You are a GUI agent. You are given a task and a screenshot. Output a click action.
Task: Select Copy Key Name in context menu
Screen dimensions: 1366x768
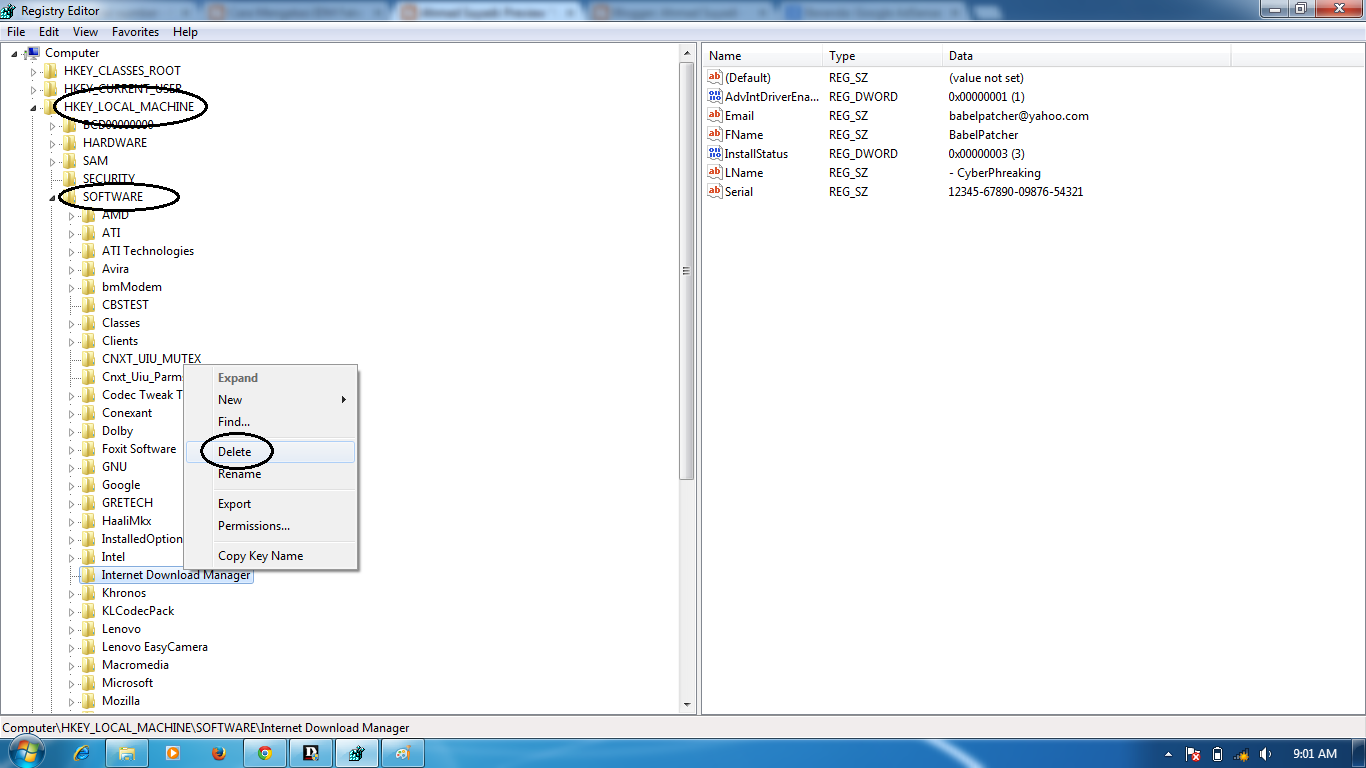(x=270, y=556)
